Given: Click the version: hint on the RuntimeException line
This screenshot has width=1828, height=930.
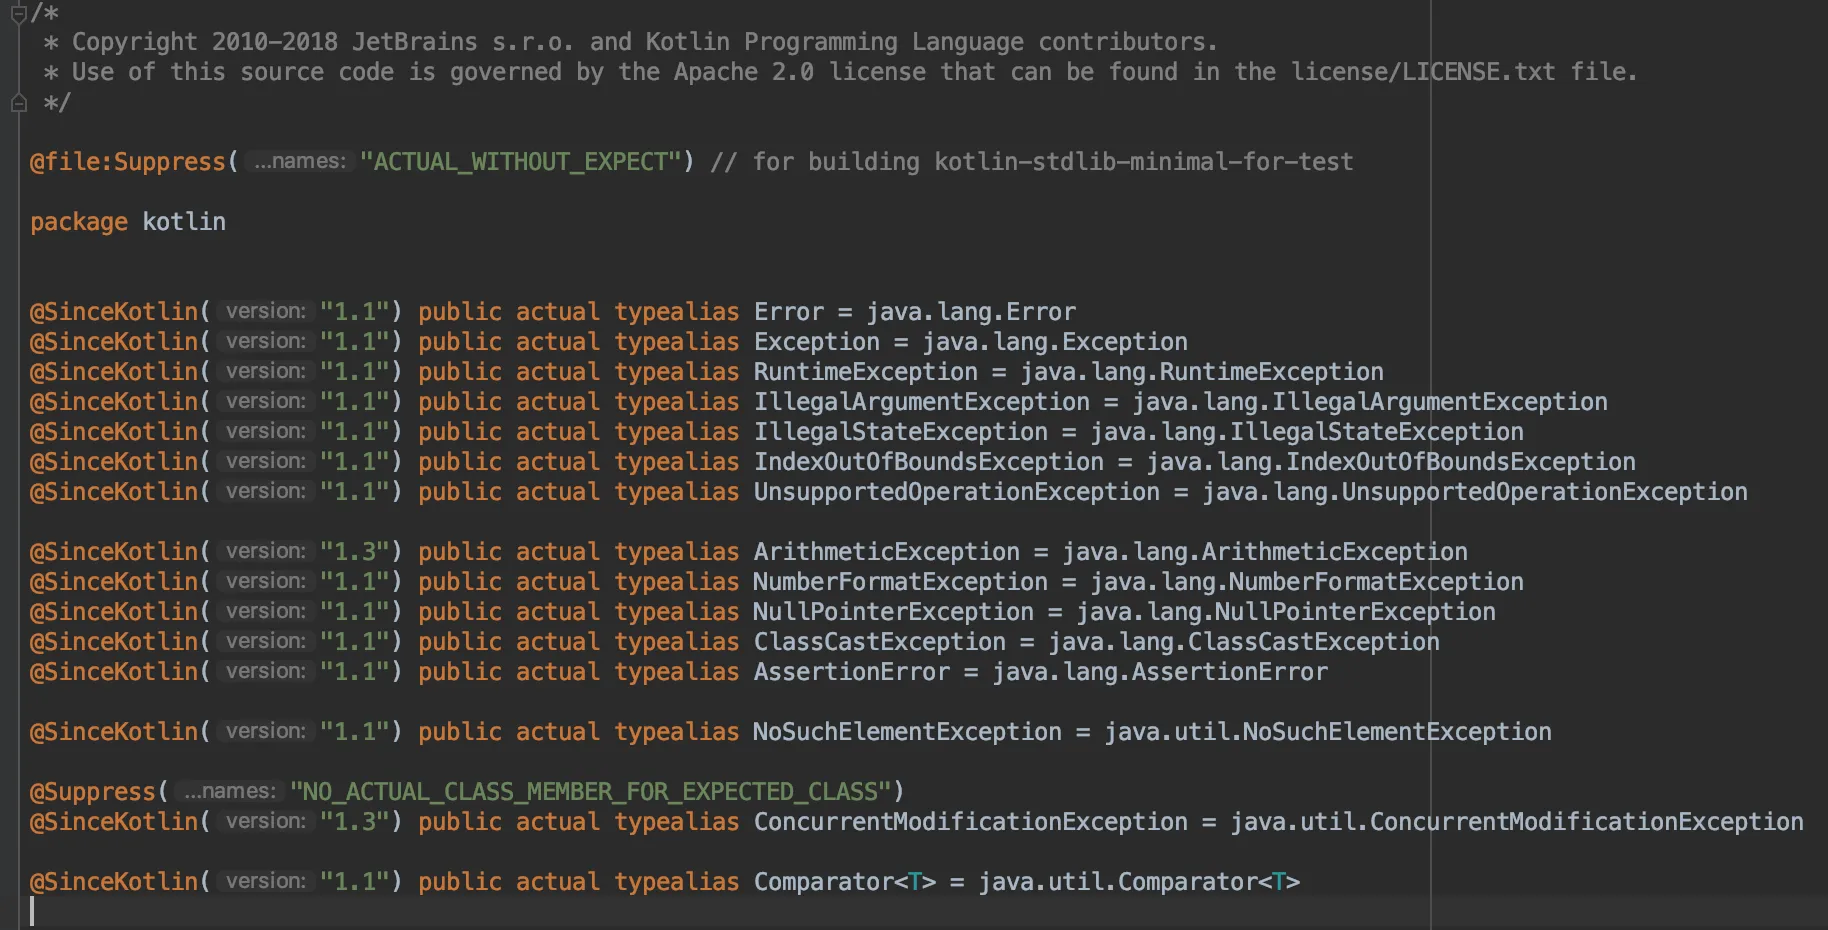Looking at the screenshot, I should (x=265, y=371).
